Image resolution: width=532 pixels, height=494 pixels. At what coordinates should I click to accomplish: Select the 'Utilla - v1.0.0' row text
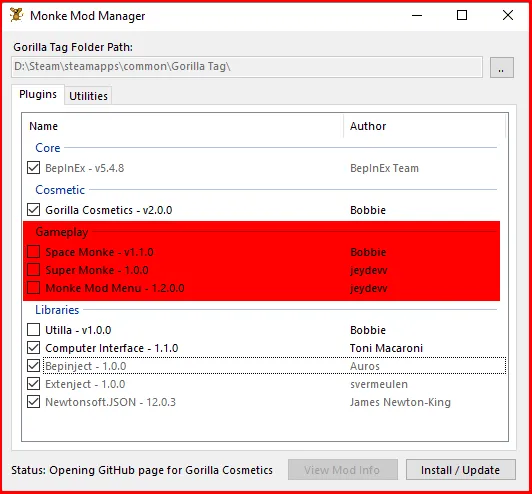pyautogui.click(x=78, y=330)
